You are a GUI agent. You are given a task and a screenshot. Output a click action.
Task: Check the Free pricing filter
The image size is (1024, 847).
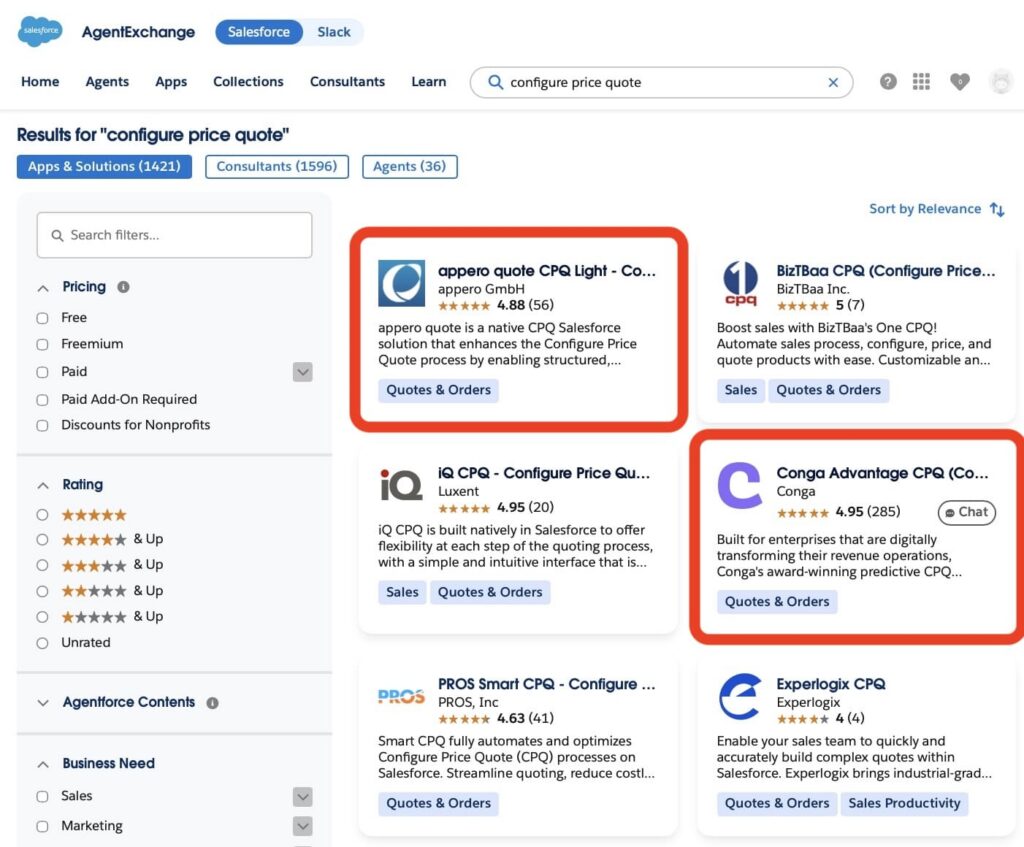(42, 318)
